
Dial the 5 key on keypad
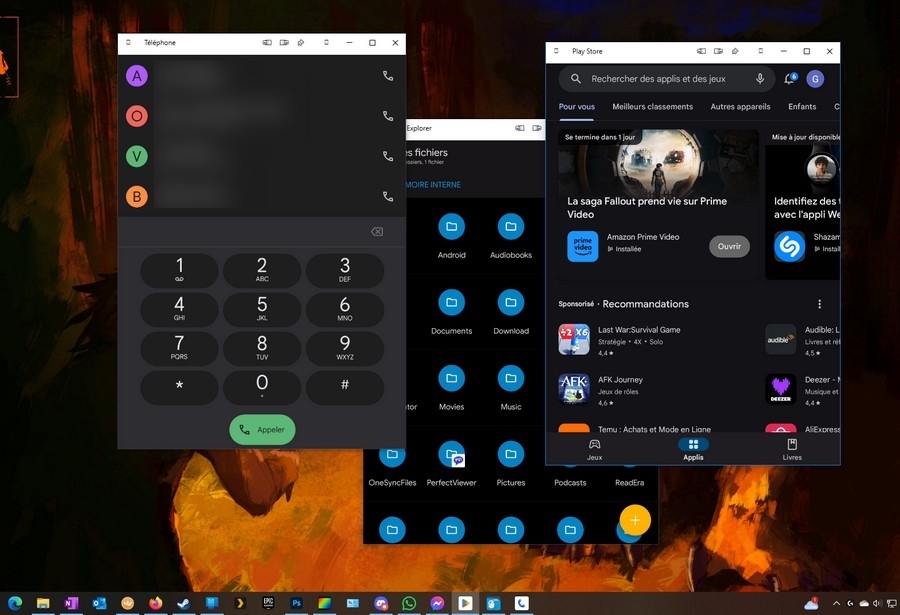coord(262,309)
